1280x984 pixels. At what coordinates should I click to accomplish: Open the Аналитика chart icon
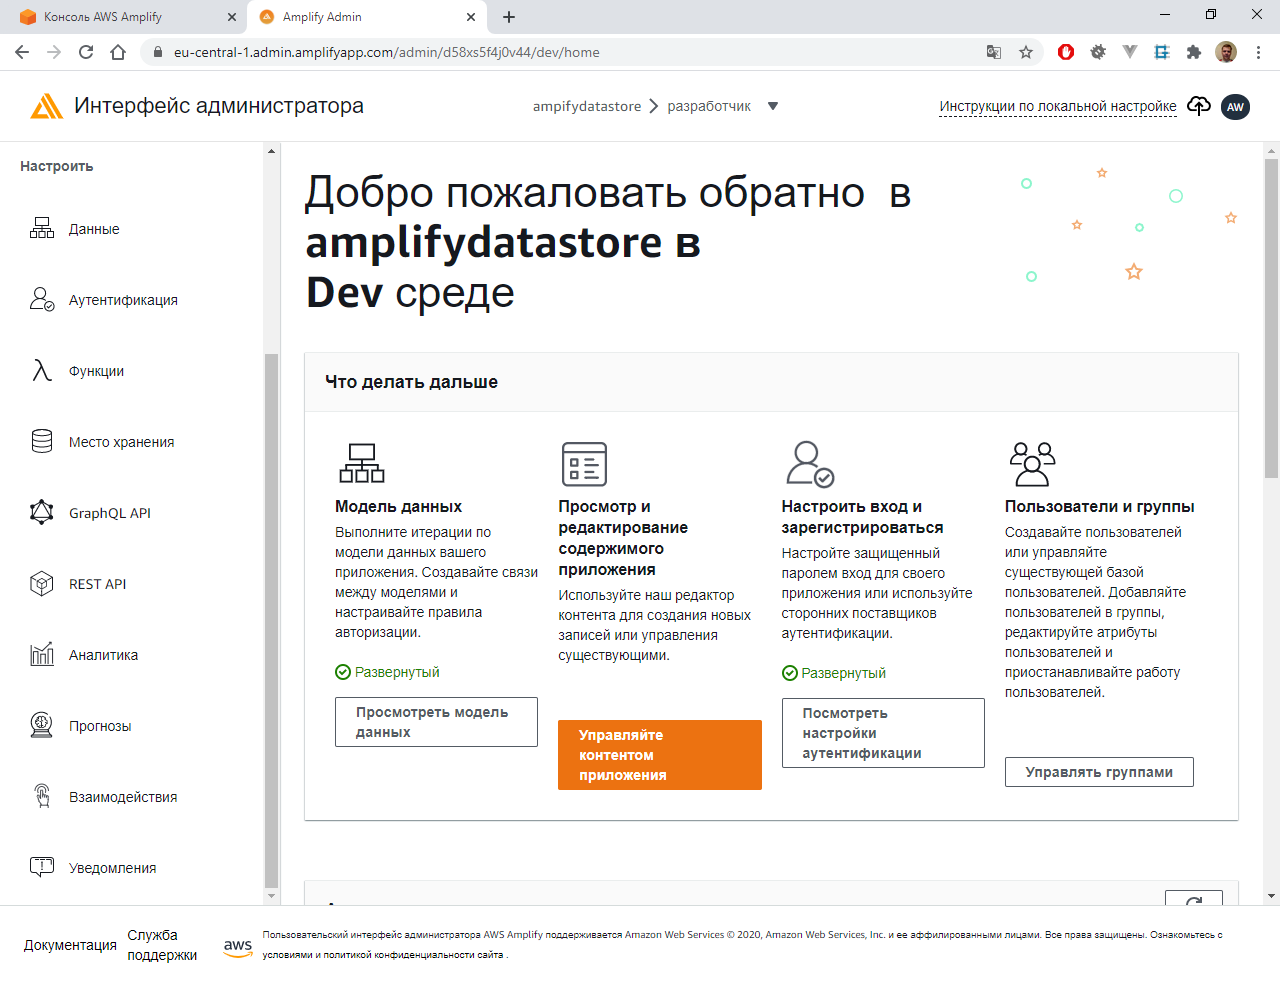pos(42,654)
